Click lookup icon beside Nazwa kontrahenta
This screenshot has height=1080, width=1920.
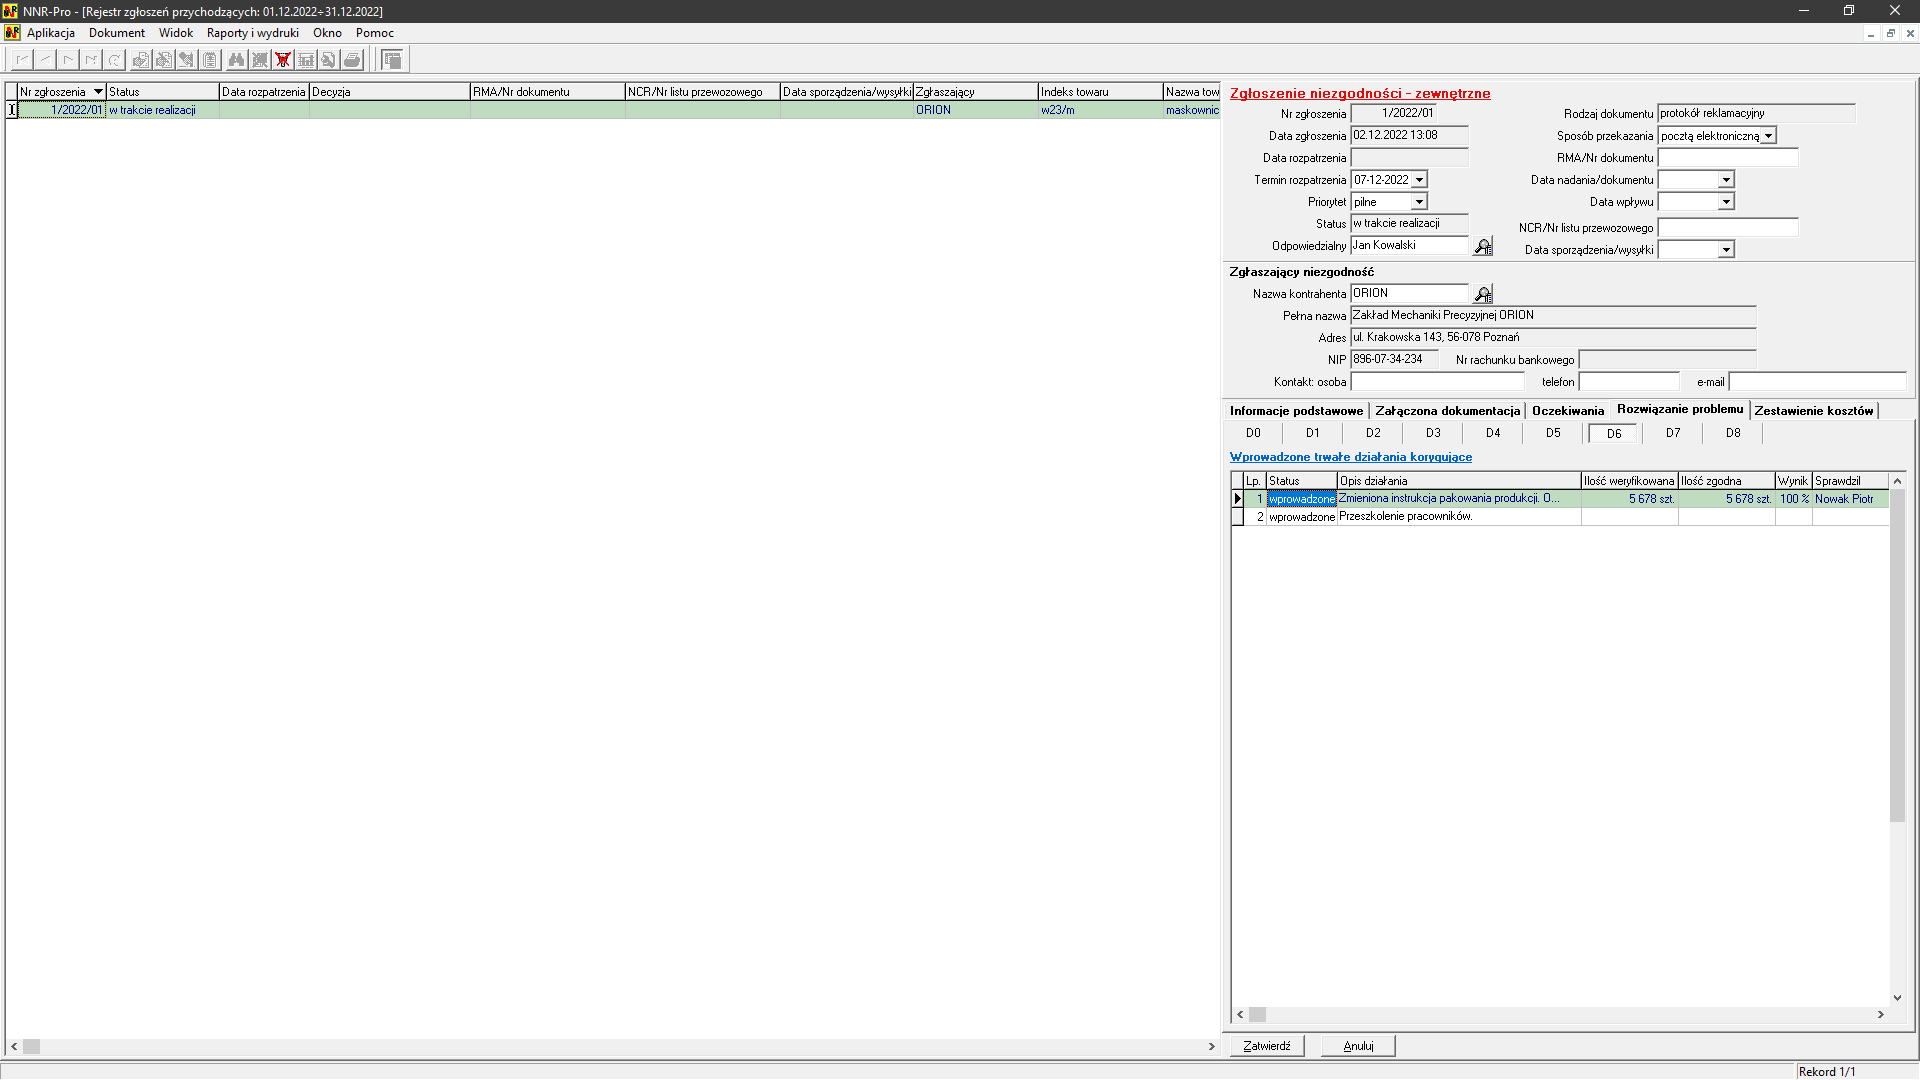[x=1483, y=294]
